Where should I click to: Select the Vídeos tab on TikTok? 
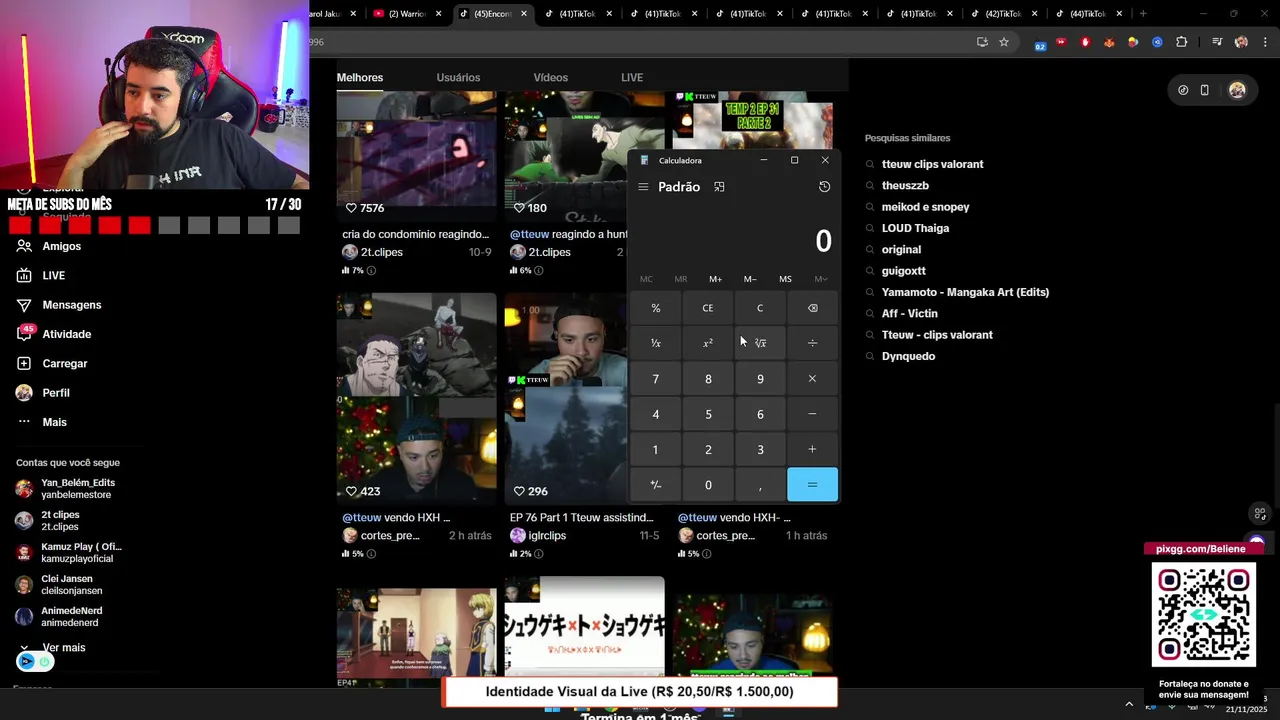click(550, 77)
